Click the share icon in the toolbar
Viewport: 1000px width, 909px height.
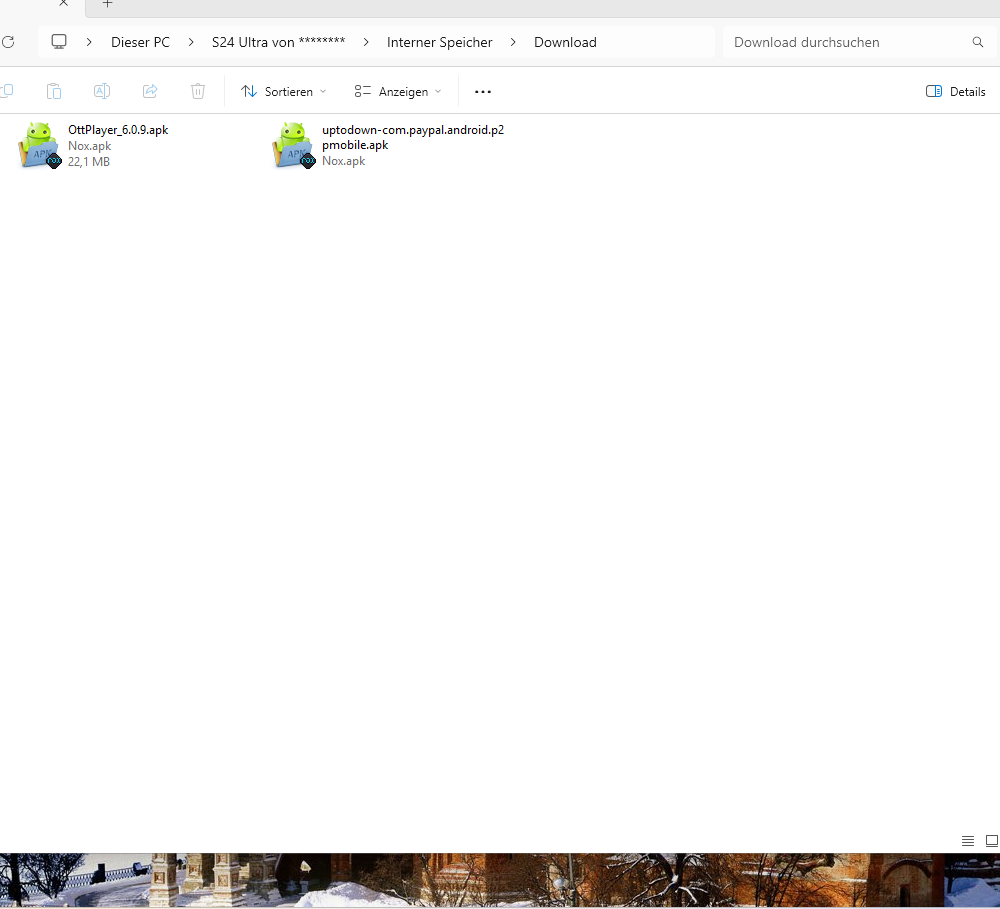click(x=150, y=91)
